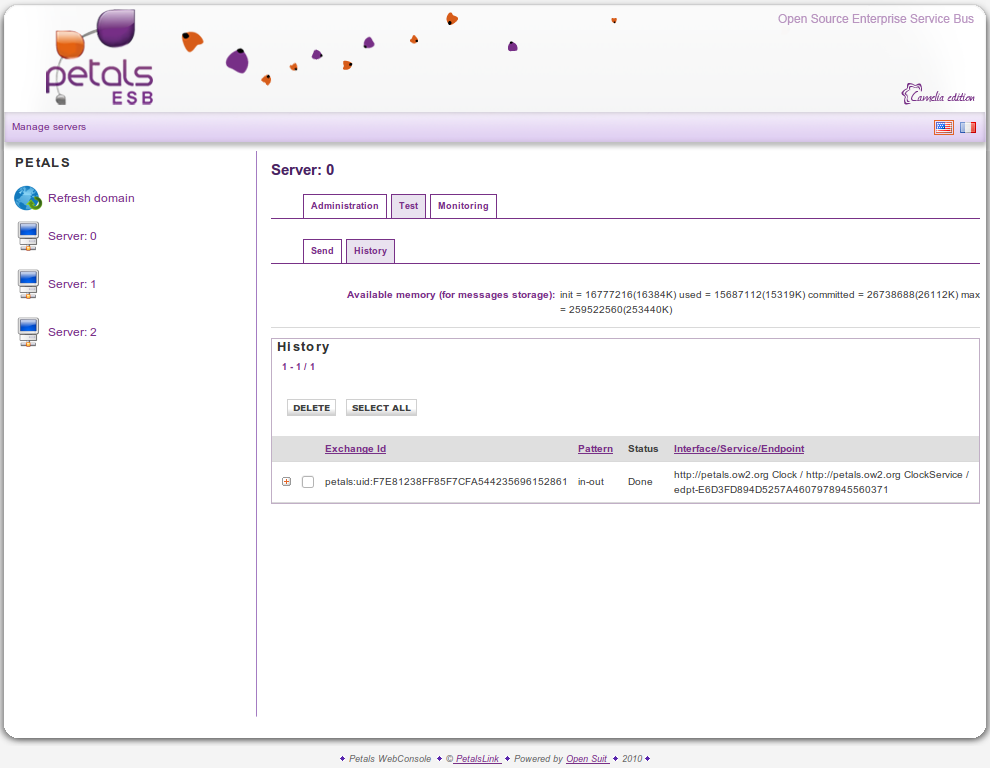990x768 pixels.
Task: Open the PetalsLink footer link
Action: [x=477, y=759]
